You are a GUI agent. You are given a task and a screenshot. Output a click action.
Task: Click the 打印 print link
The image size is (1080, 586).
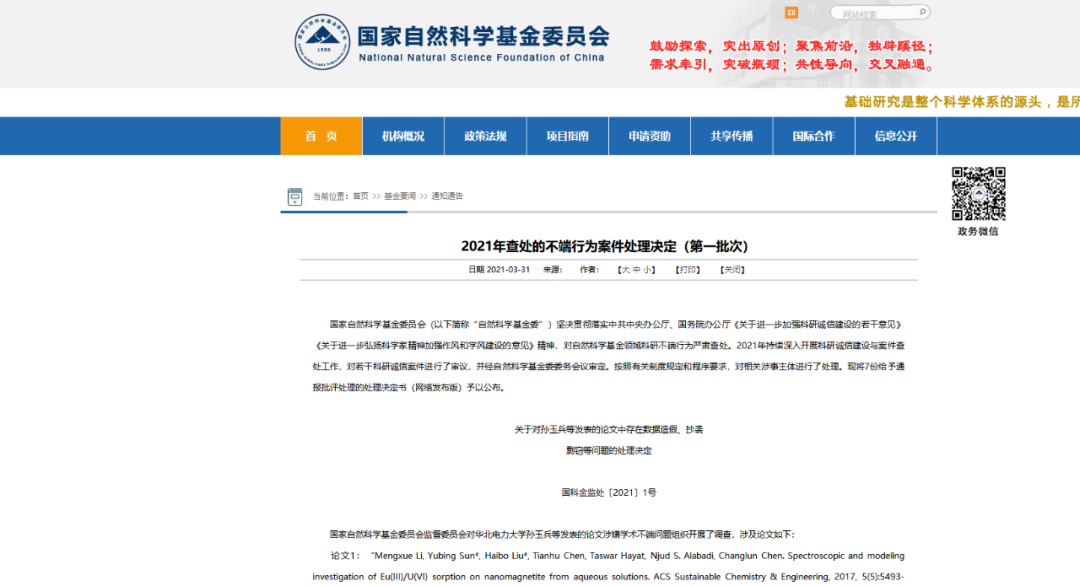[687, 270]
